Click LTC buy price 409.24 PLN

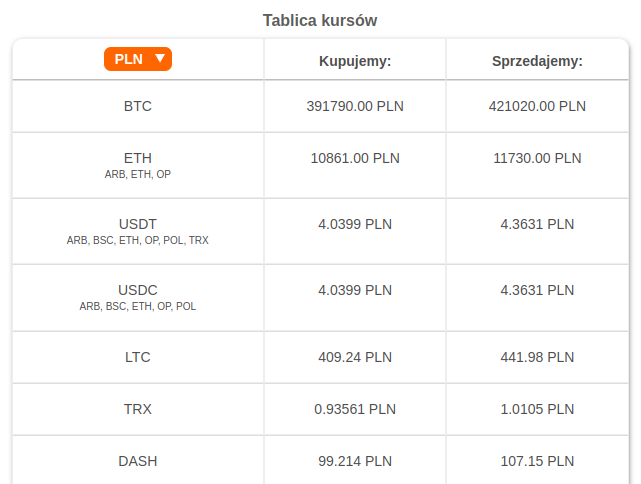[x=355, y=356]
